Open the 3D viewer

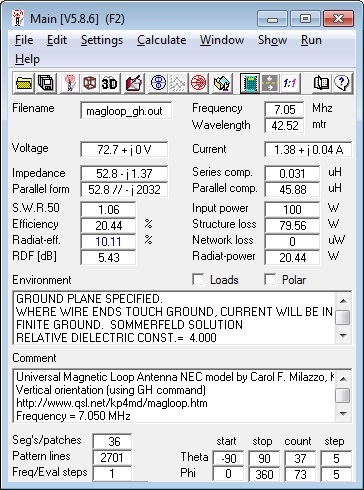point(109,83)
